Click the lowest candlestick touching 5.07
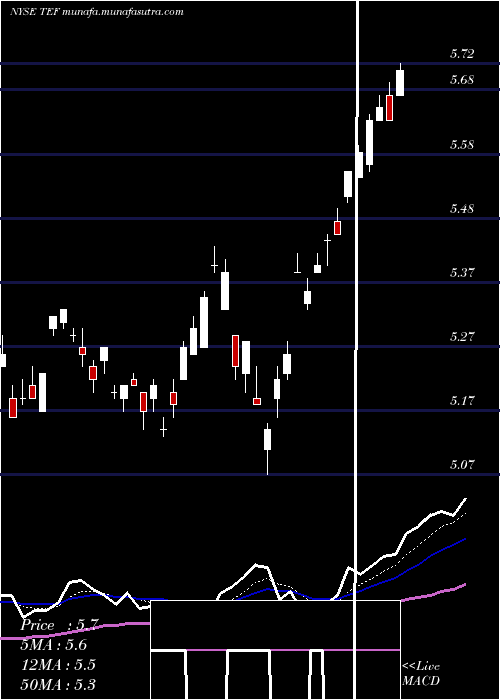Image resolution: width=500 pixels, height=700 pixels. [267, 449]
